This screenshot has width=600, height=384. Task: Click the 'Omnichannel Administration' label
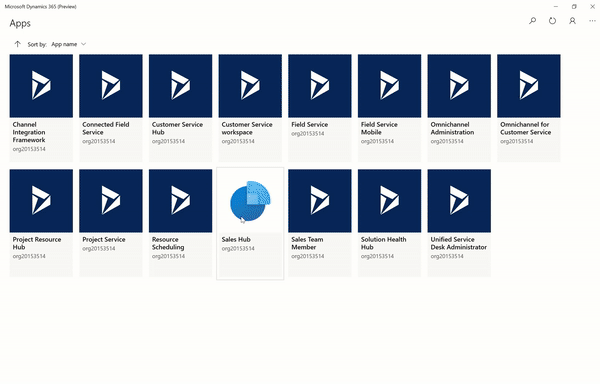point(452,129)
